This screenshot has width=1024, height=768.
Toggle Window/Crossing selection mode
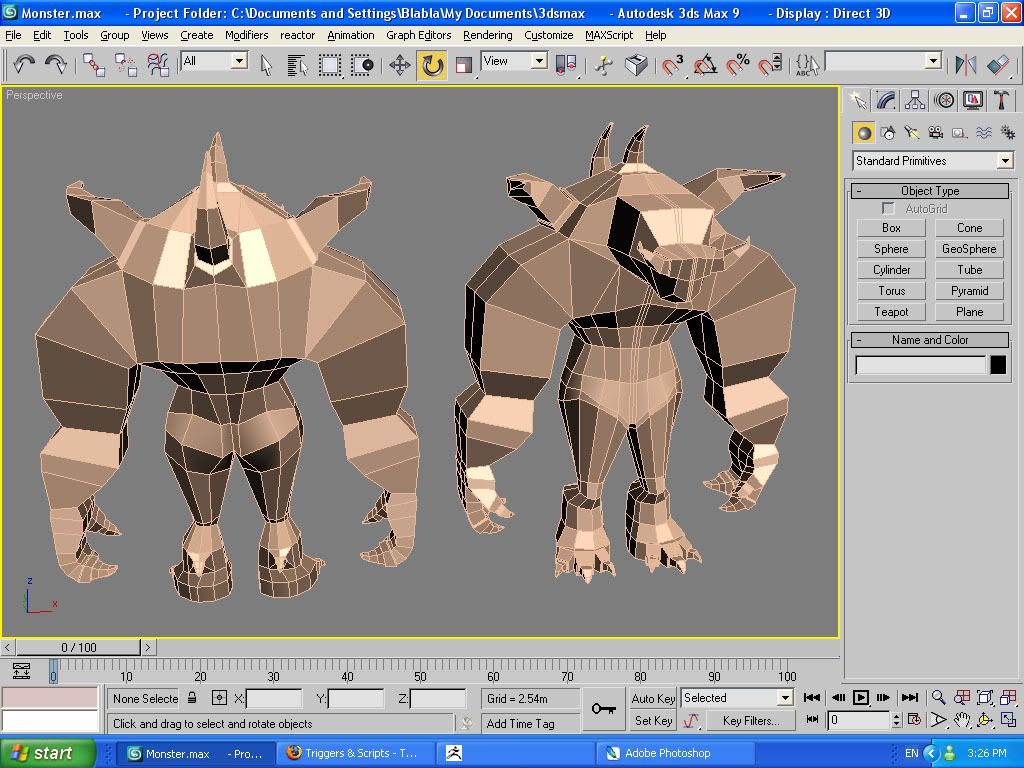point(361,65)
